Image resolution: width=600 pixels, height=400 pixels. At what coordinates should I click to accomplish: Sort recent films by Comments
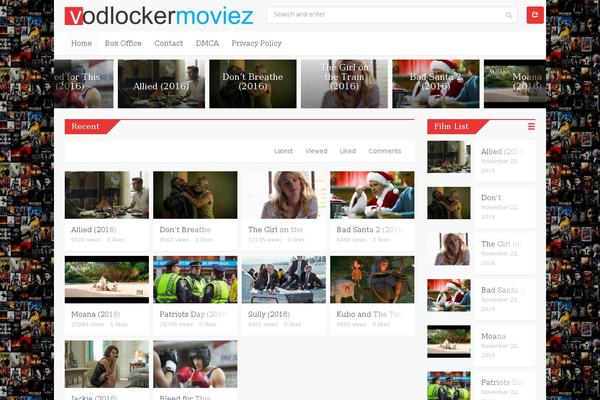[385, 151]
